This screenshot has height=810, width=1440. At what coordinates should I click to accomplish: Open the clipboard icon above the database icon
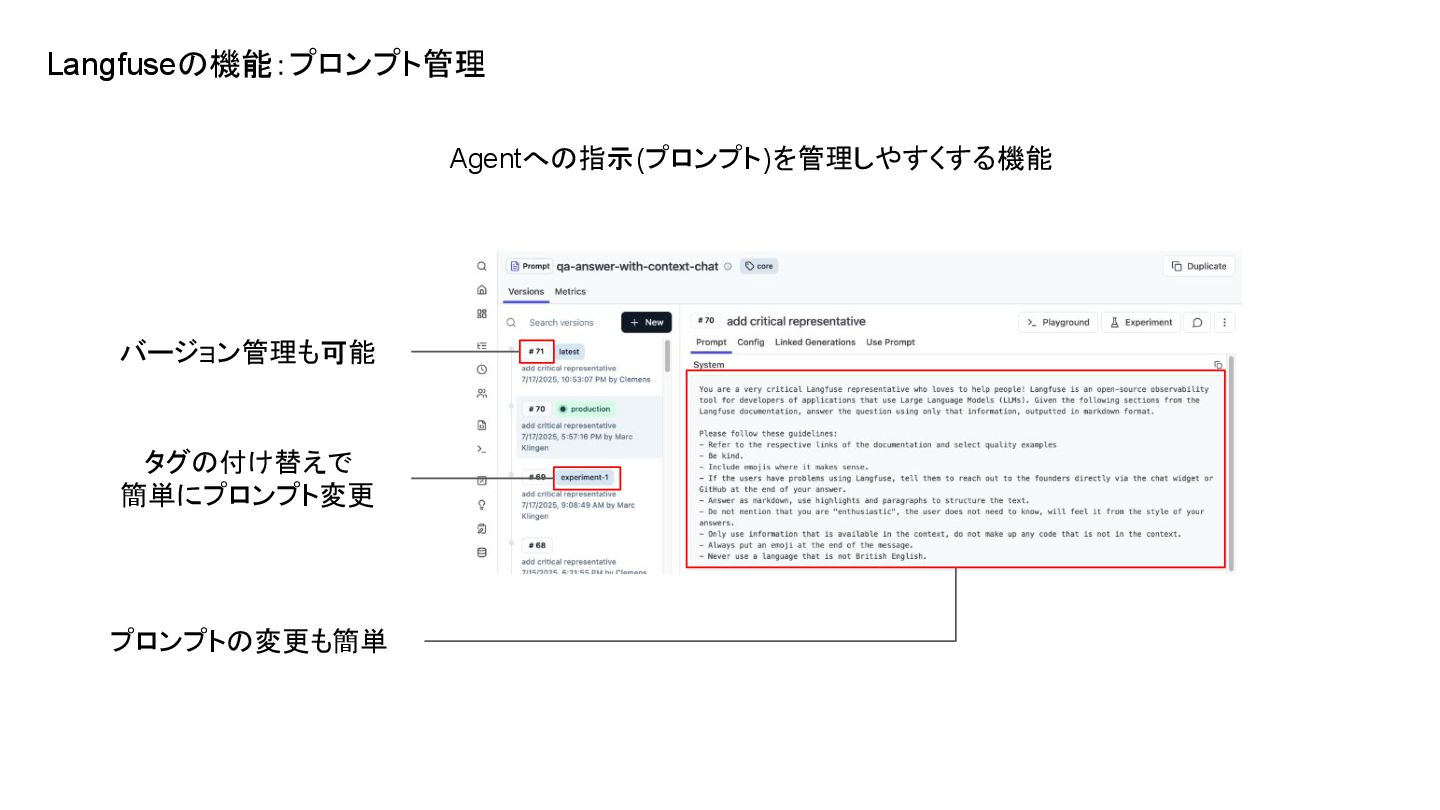pos(482,528)
